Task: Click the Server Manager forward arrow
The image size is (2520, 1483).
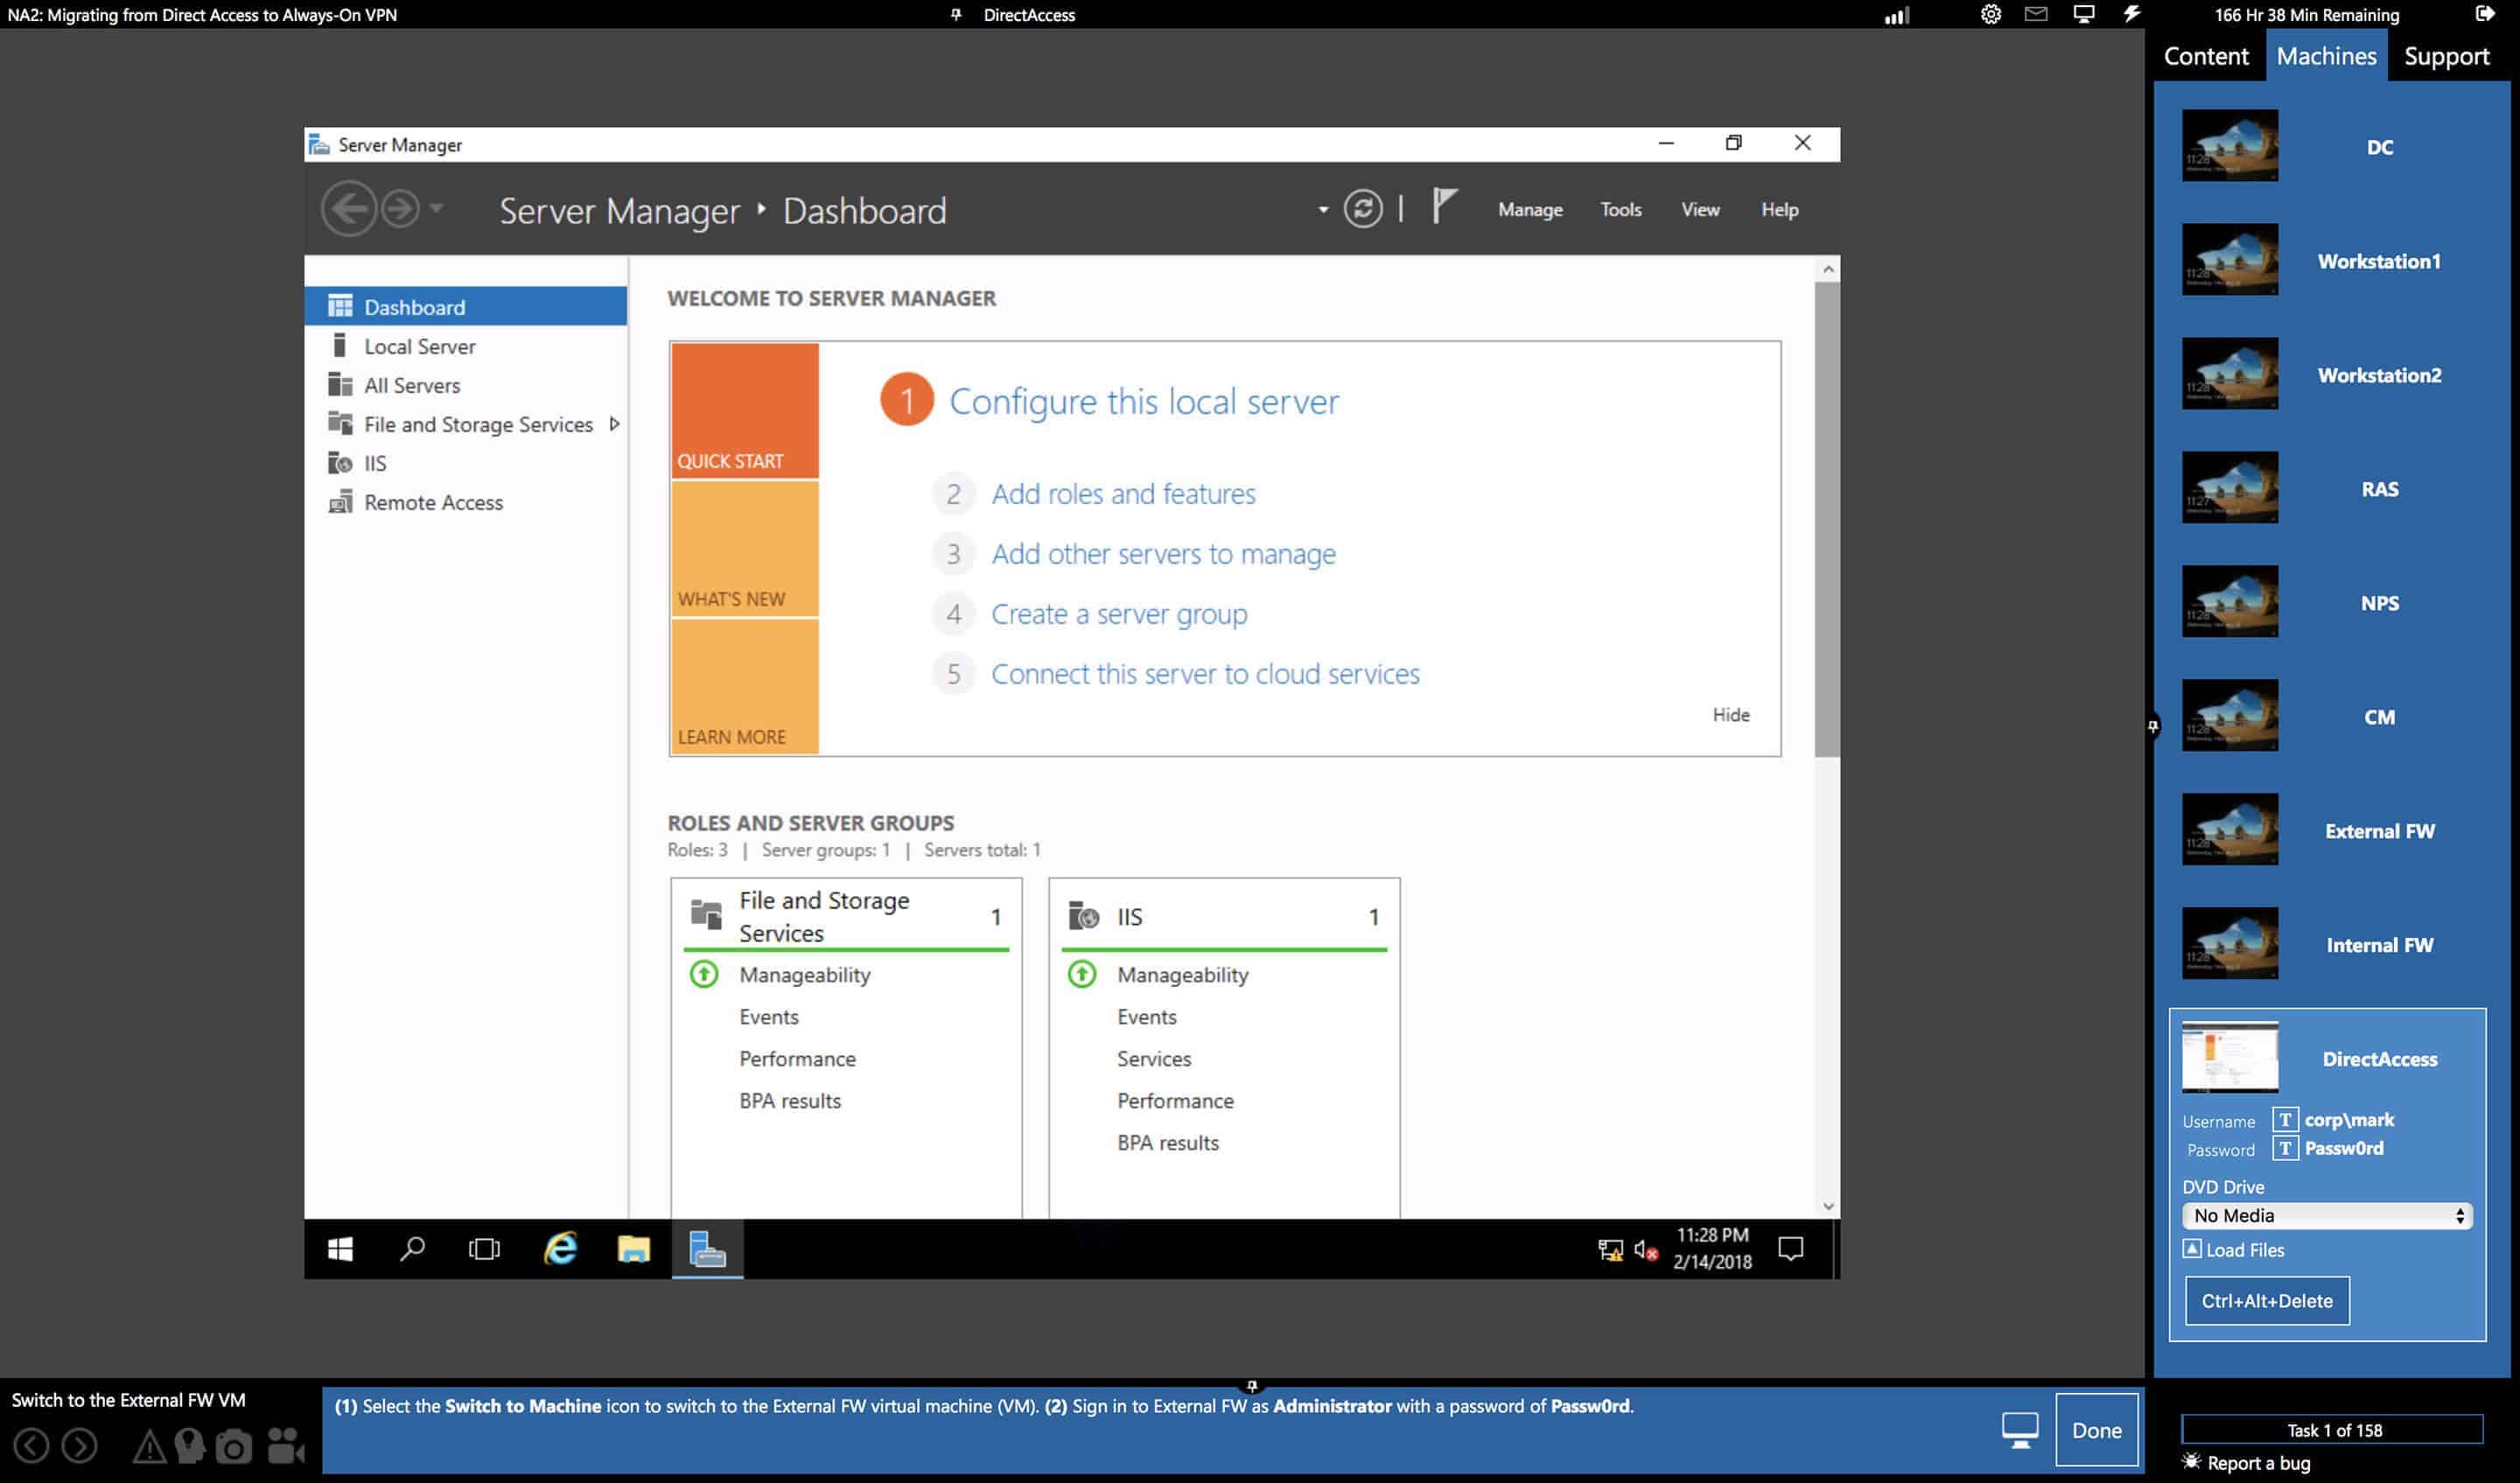Action: coord(400,209)
